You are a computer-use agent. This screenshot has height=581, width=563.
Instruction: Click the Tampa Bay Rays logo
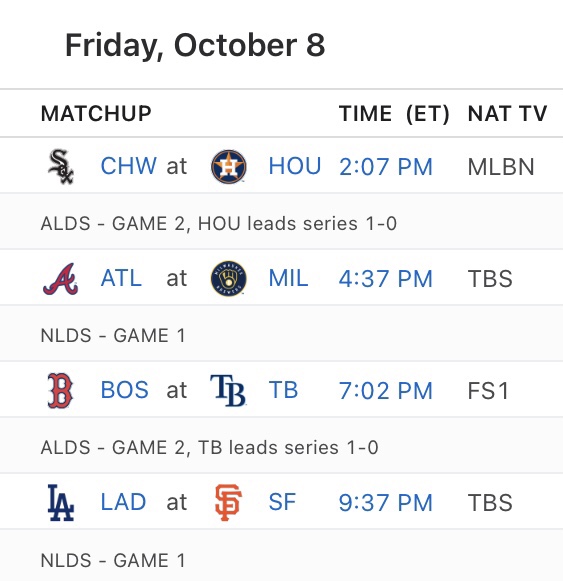coord(228,391)
